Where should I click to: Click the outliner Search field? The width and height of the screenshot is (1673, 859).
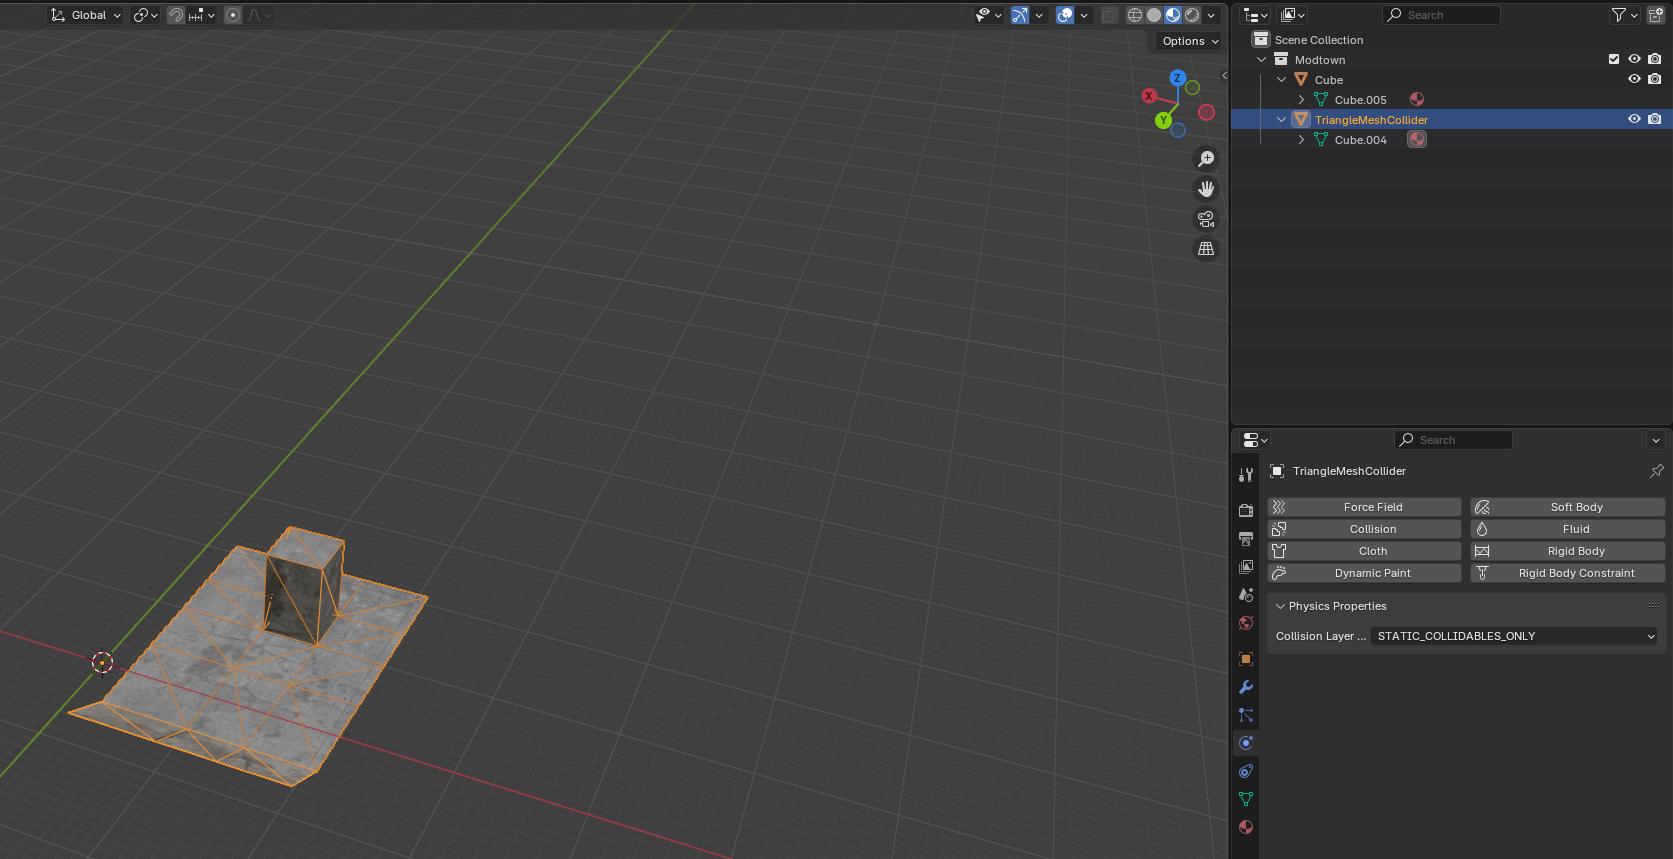click(1442, 15)
